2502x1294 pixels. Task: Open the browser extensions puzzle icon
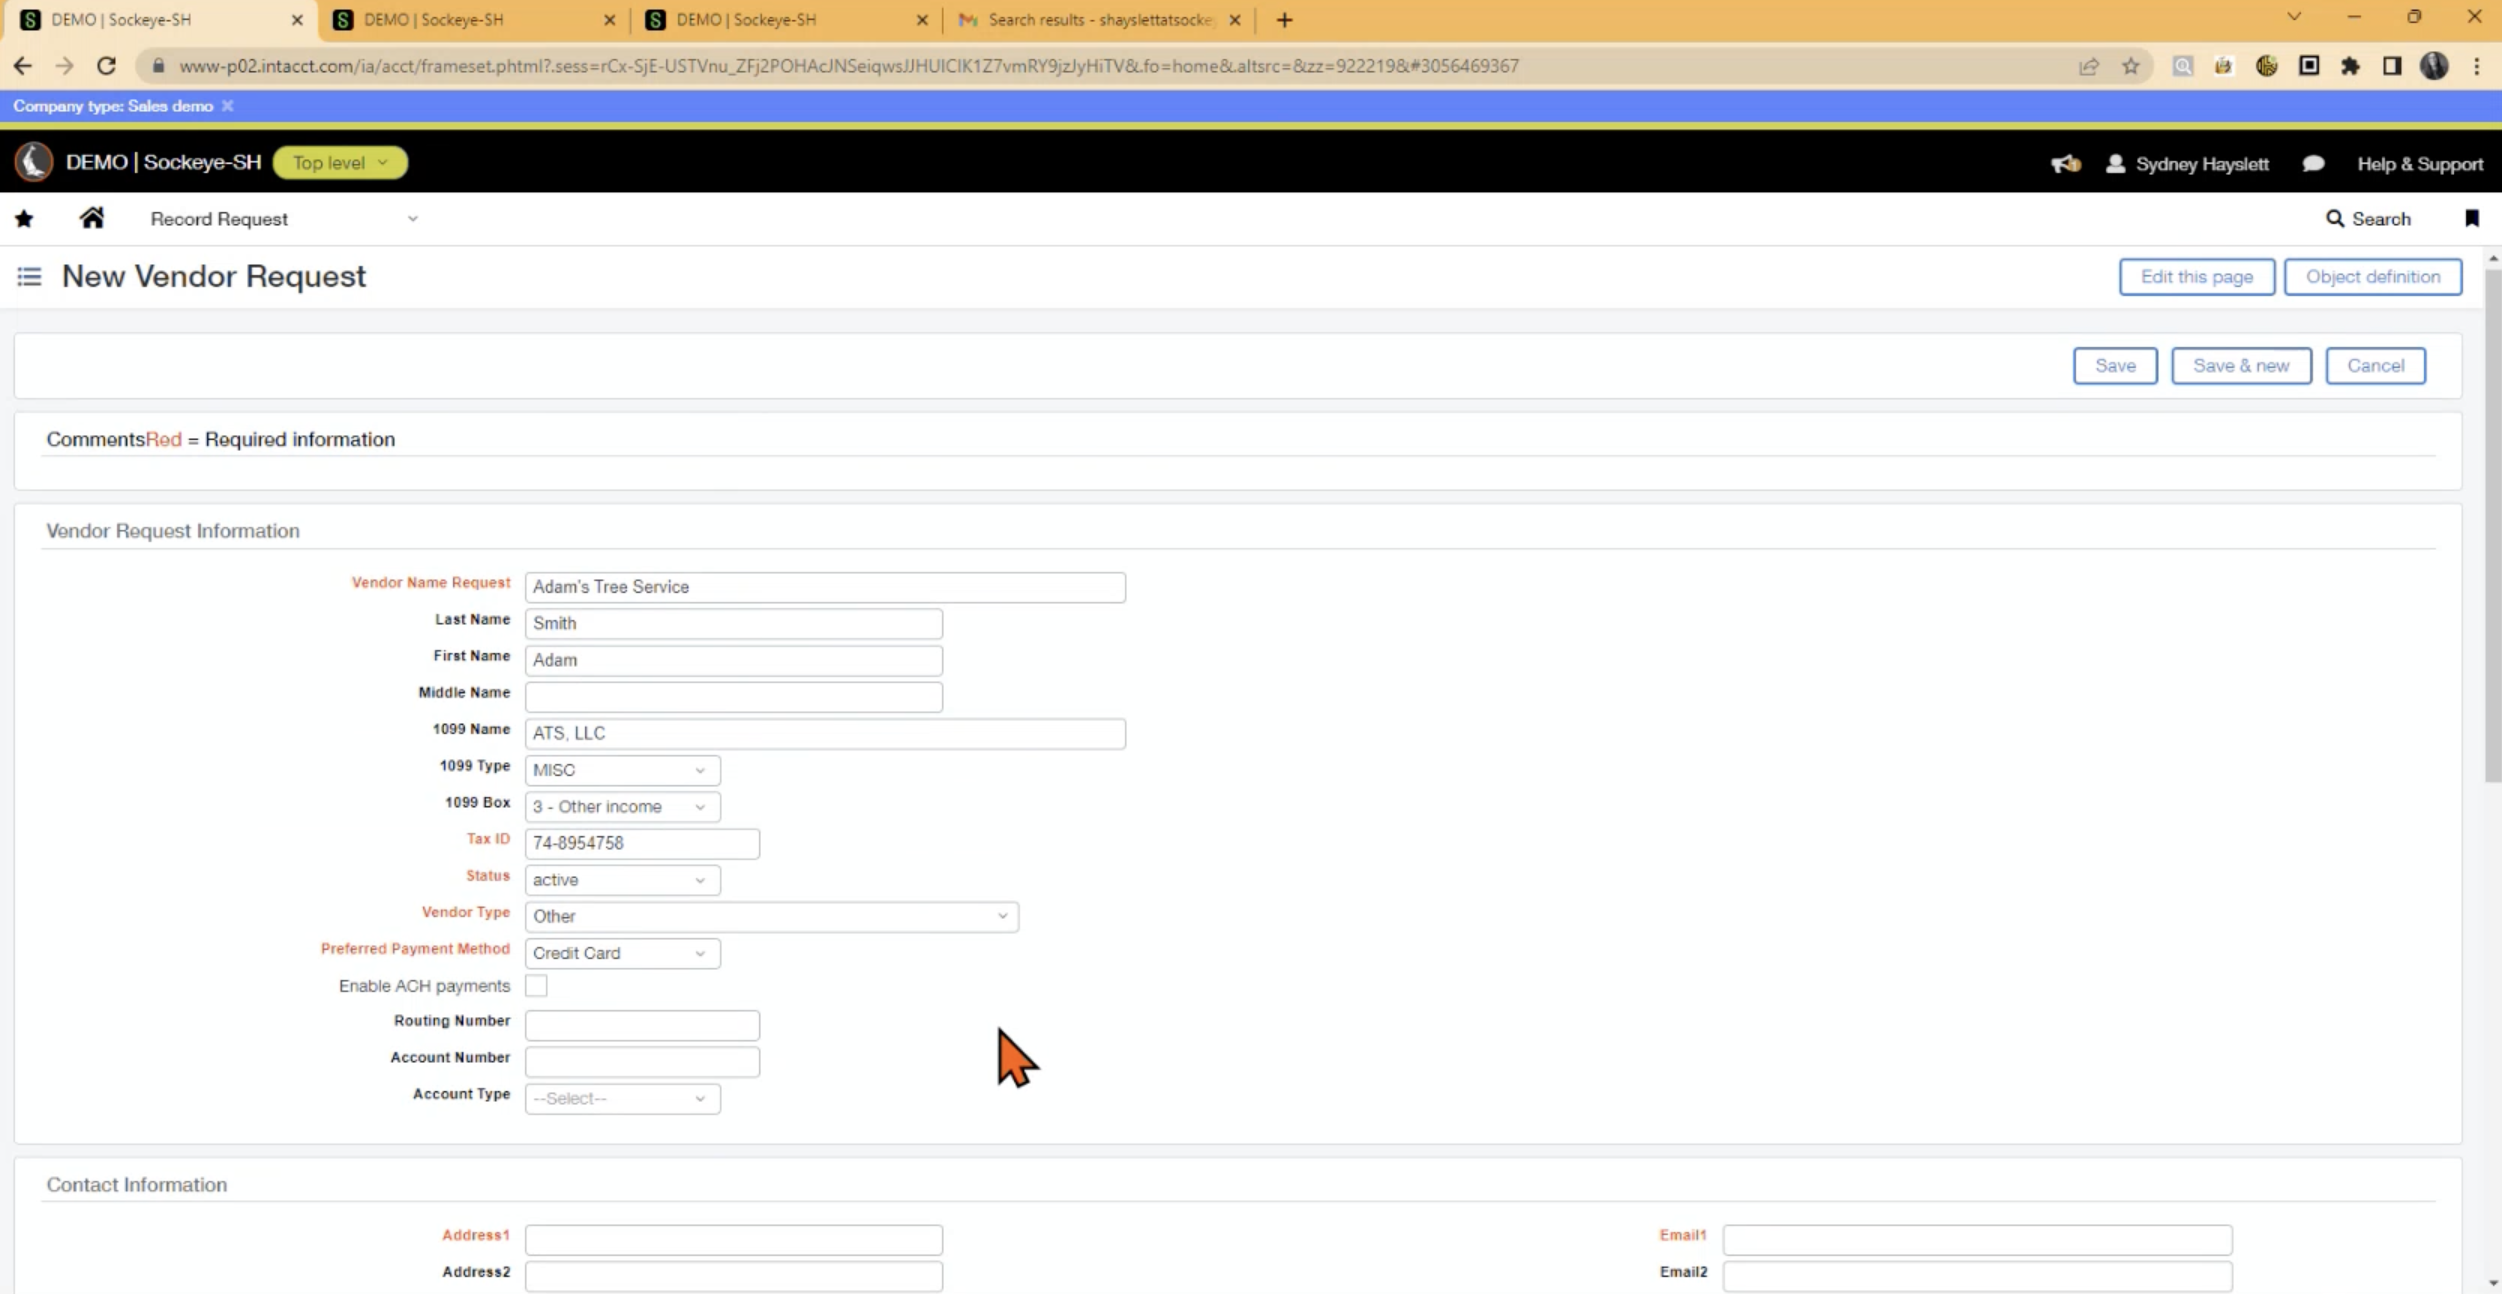pos(2350,66)
